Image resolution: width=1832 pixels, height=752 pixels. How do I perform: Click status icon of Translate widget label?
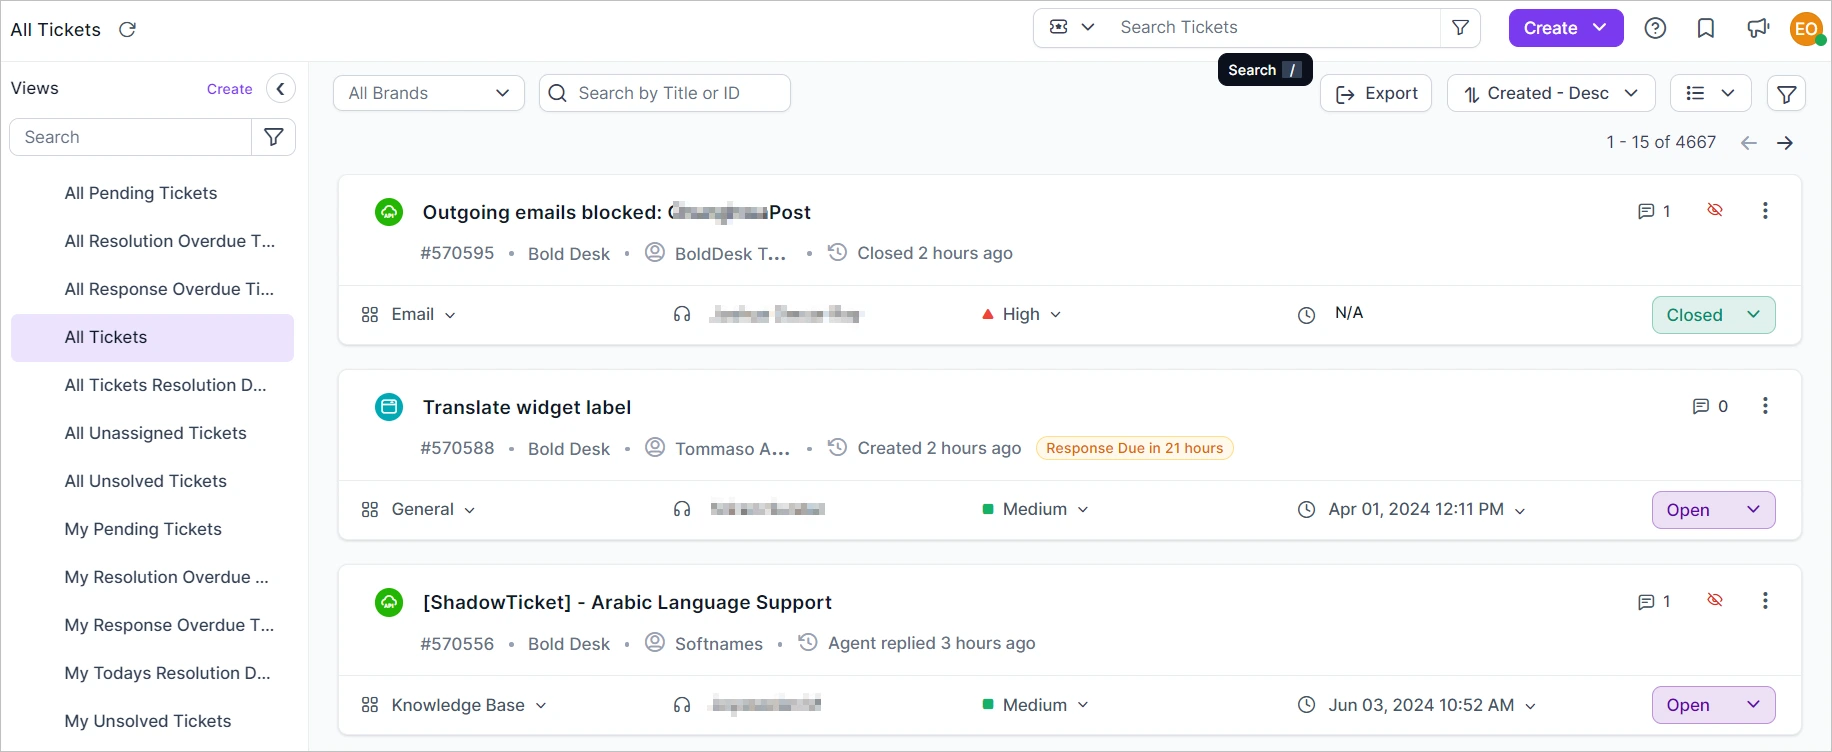pos(389,407)
